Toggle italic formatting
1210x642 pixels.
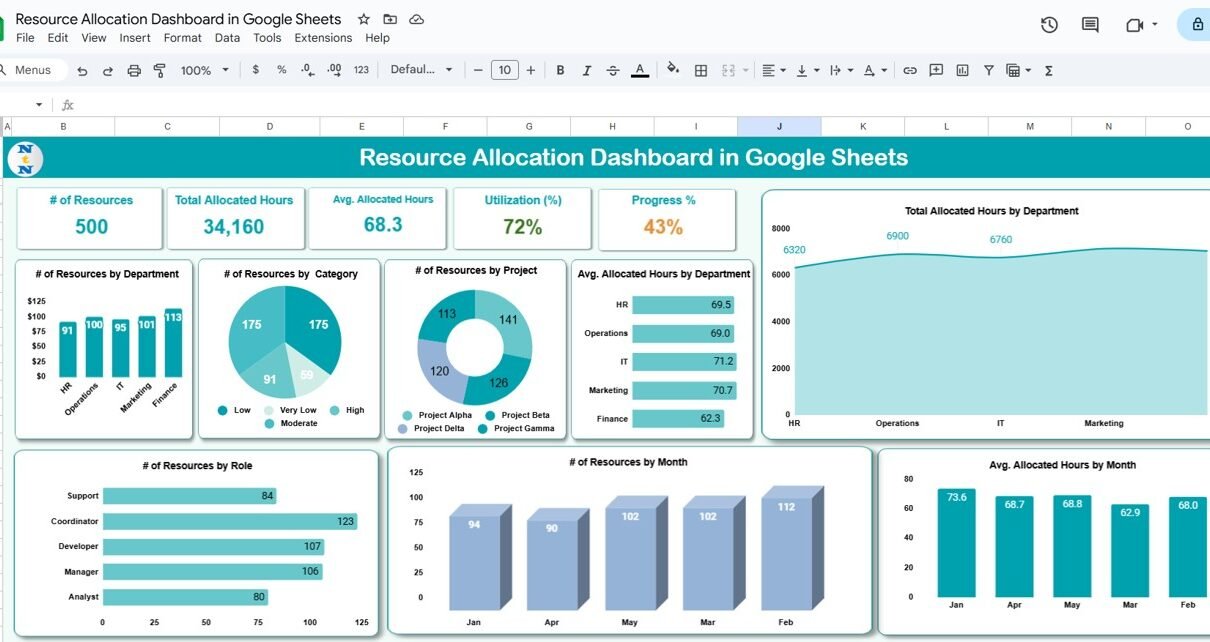pos(586,70)
